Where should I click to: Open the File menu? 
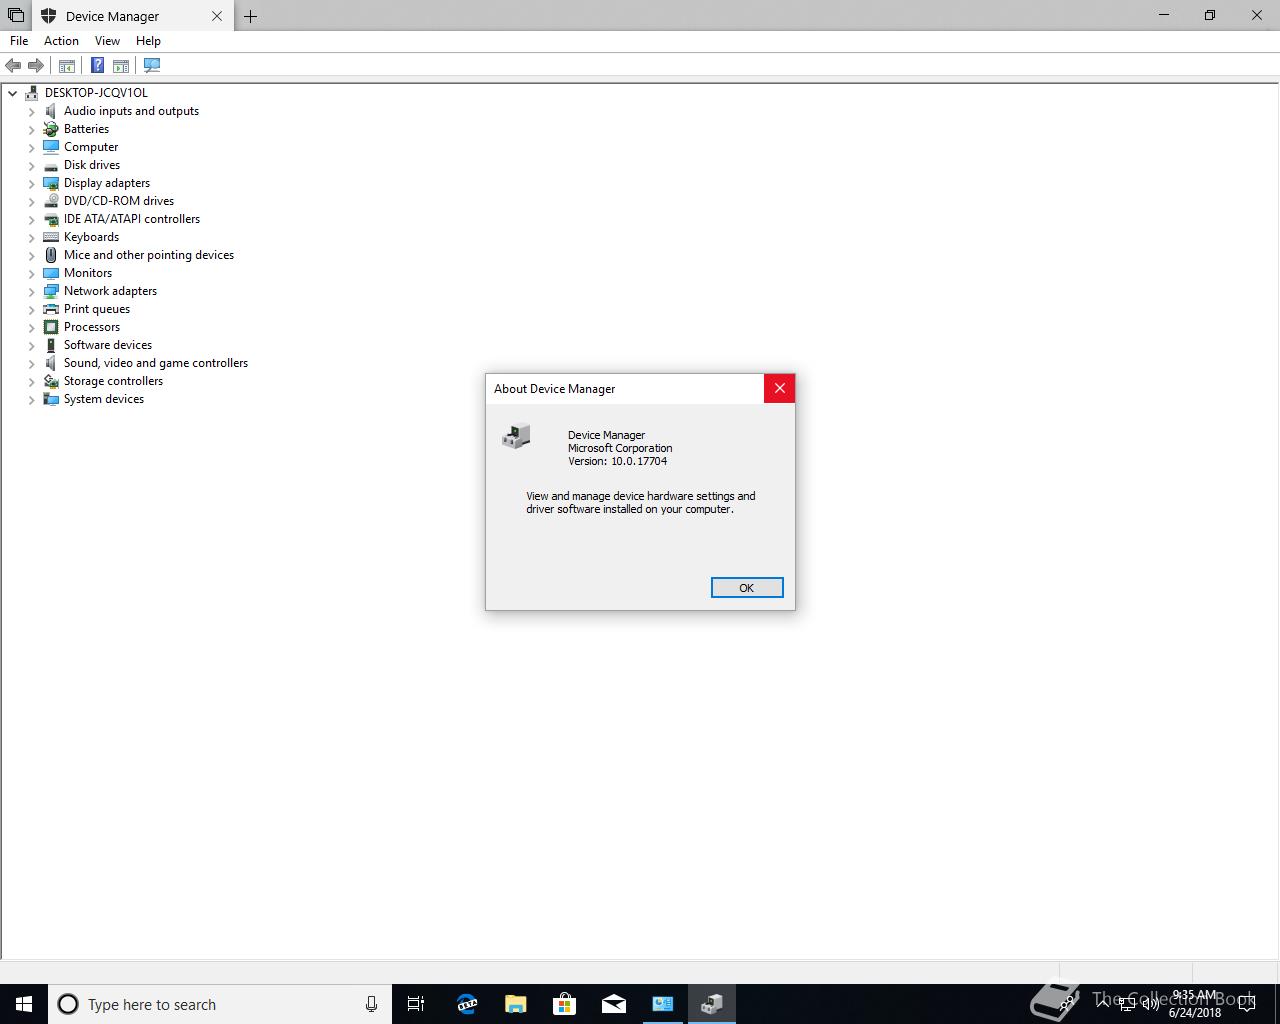(19, 41)
